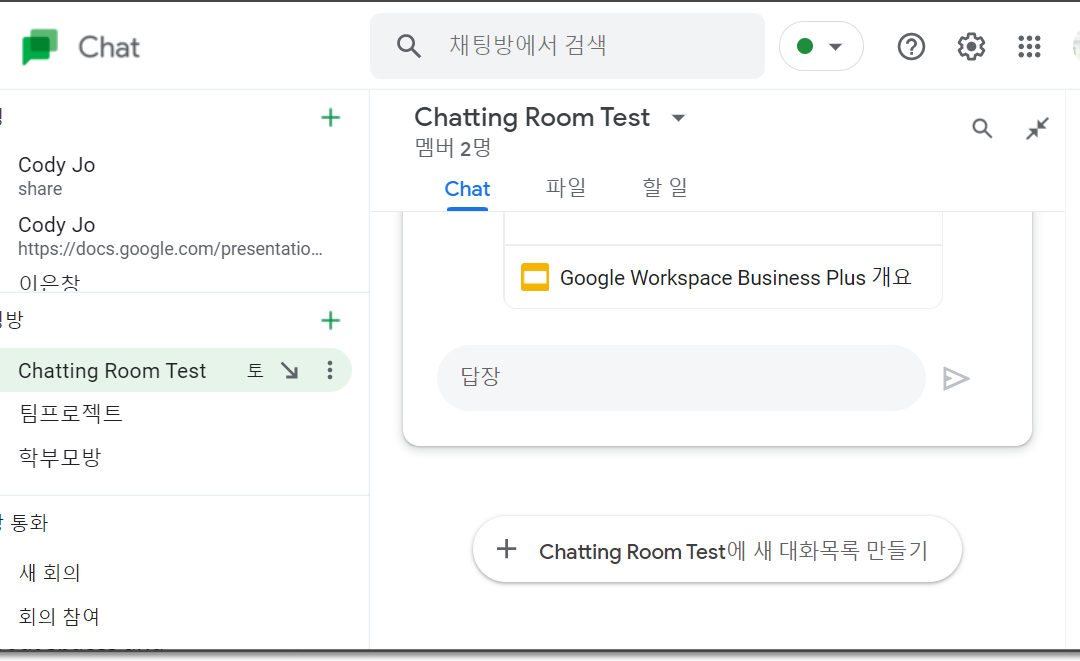Open the Google apps grid icon

pyautogui.click(x=1029, y=47)
